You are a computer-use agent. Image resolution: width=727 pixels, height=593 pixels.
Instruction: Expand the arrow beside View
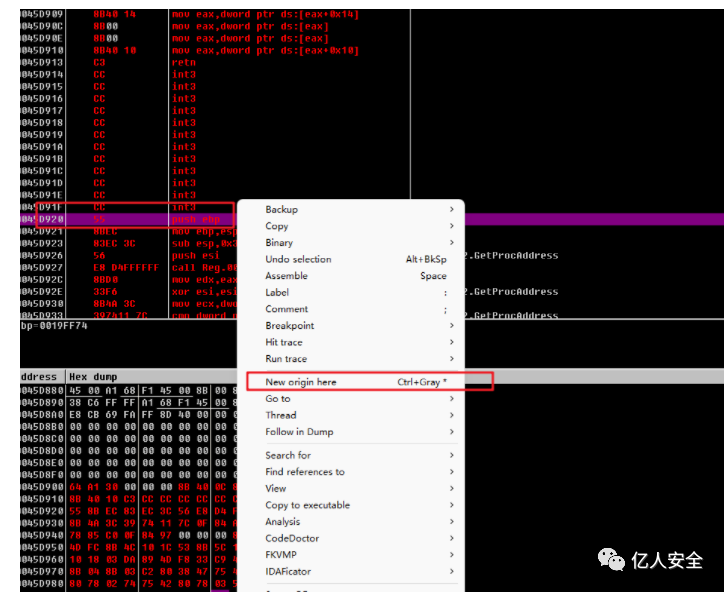click(x=452, y=489)
